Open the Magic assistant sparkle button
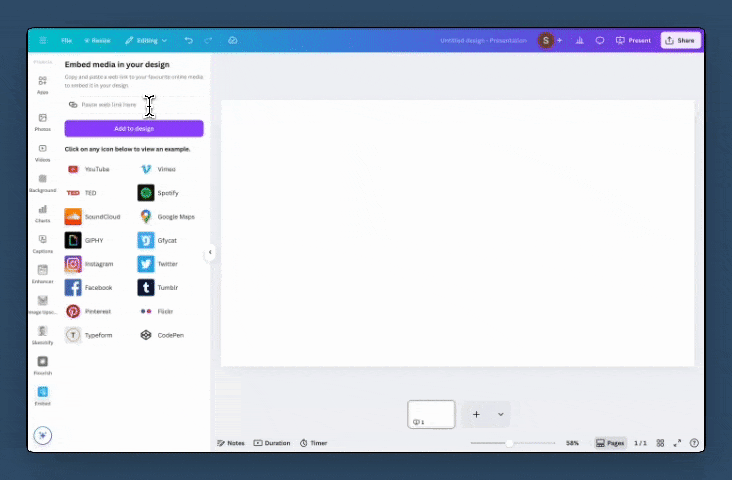Image resolution: width=732 pixels, height=480 pixels. 42,436
